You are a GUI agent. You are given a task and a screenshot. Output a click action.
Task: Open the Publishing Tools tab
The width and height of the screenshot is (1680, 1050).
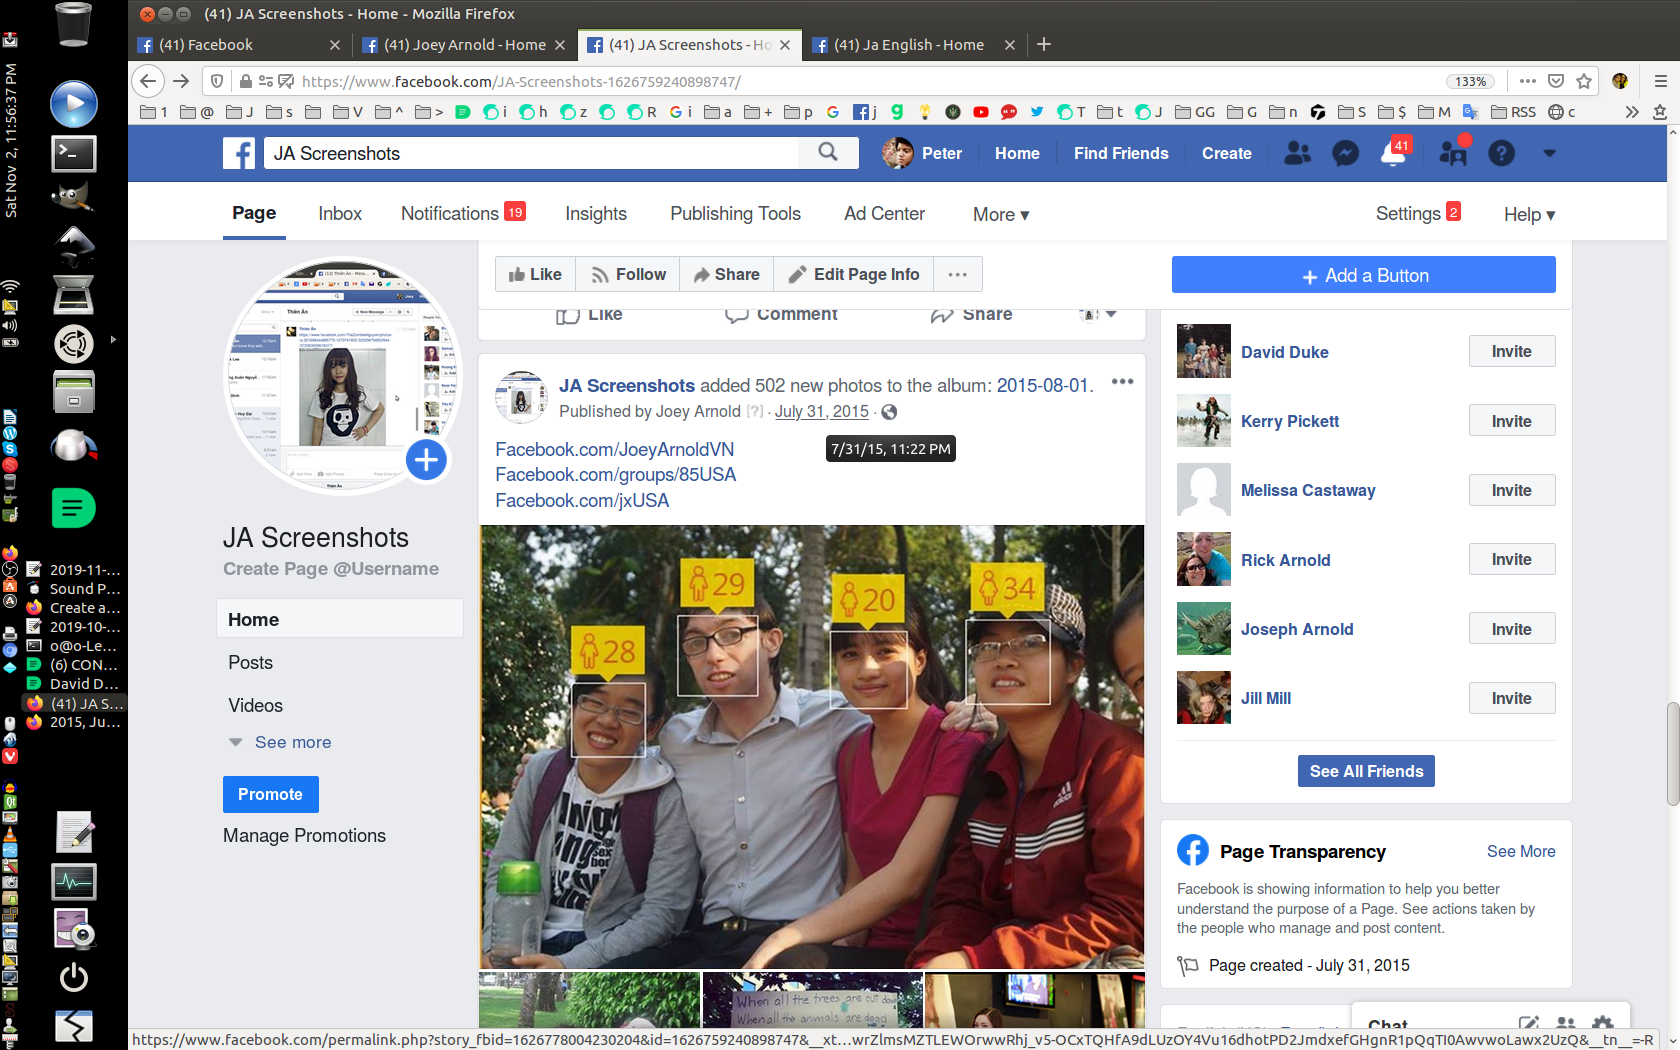[x=735, y=213]
